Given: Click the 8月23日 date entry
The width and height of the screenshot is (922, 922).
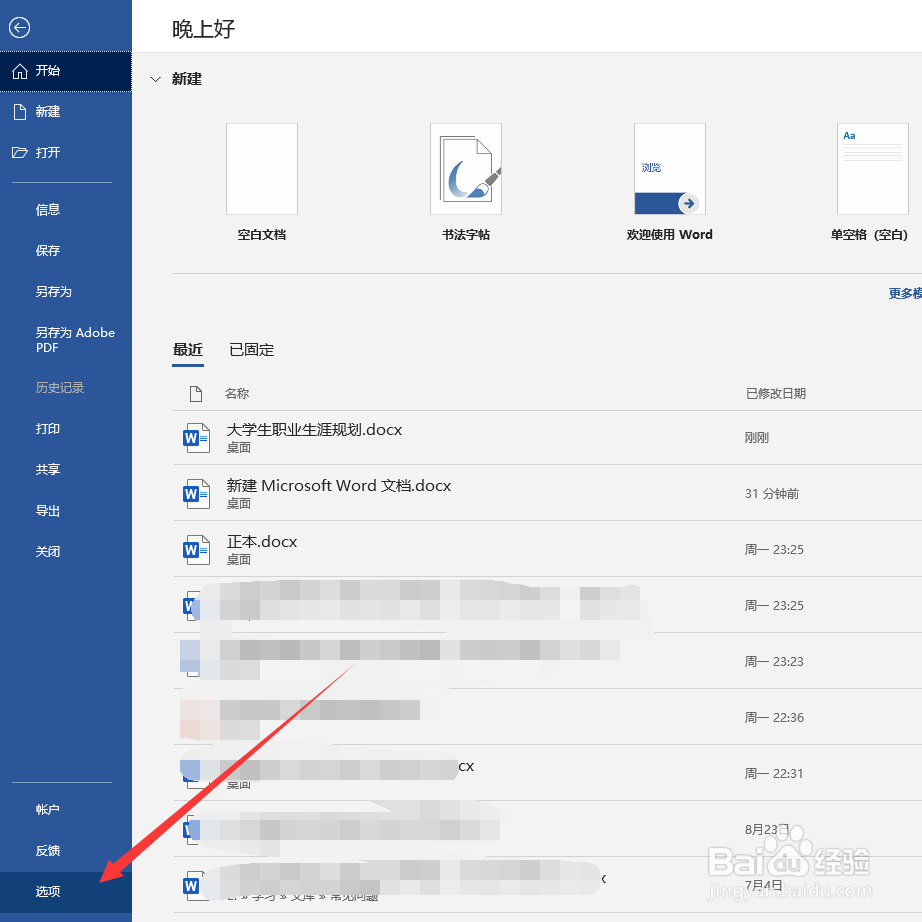Looking at the screenshot, I should click(x=767, y=830).
